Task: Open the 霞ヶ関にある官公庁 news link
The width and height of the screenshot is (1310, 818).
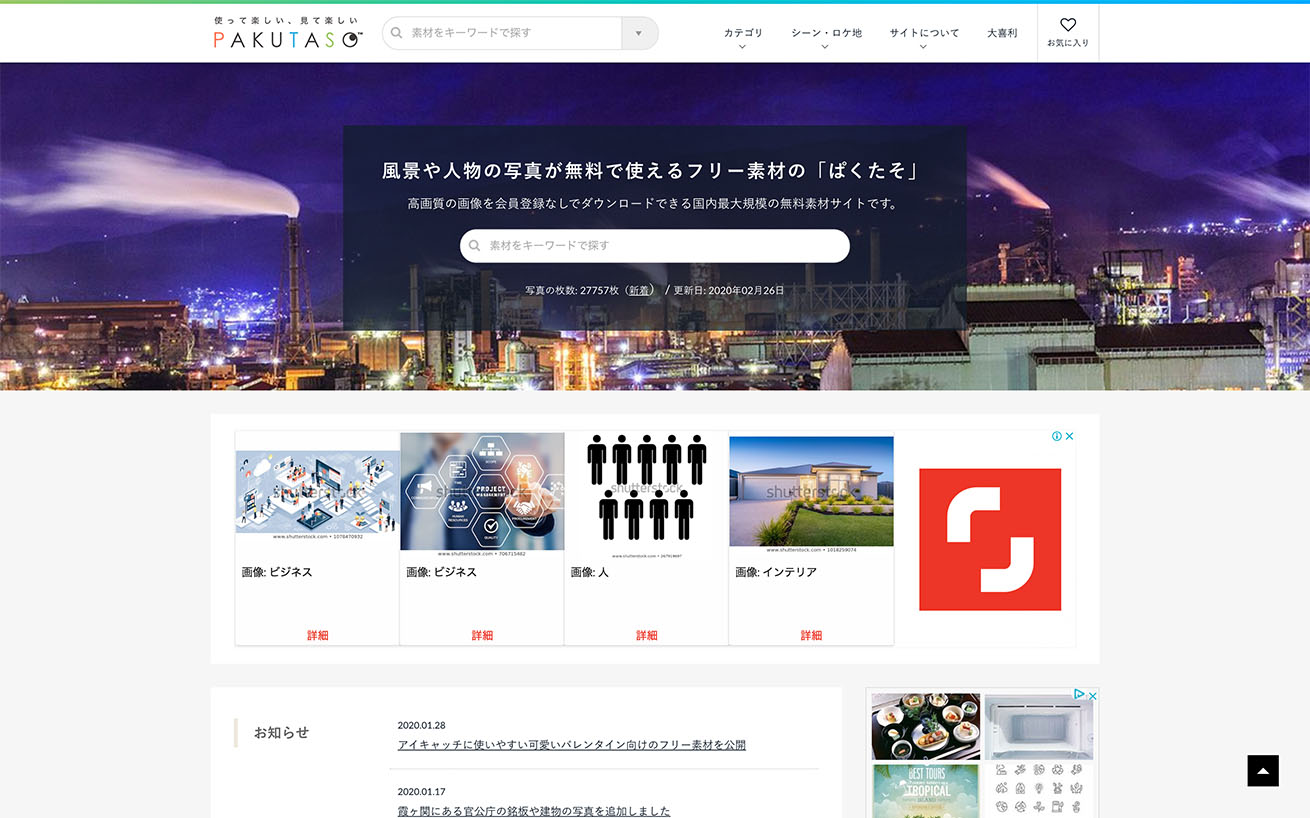Action: 534,811
